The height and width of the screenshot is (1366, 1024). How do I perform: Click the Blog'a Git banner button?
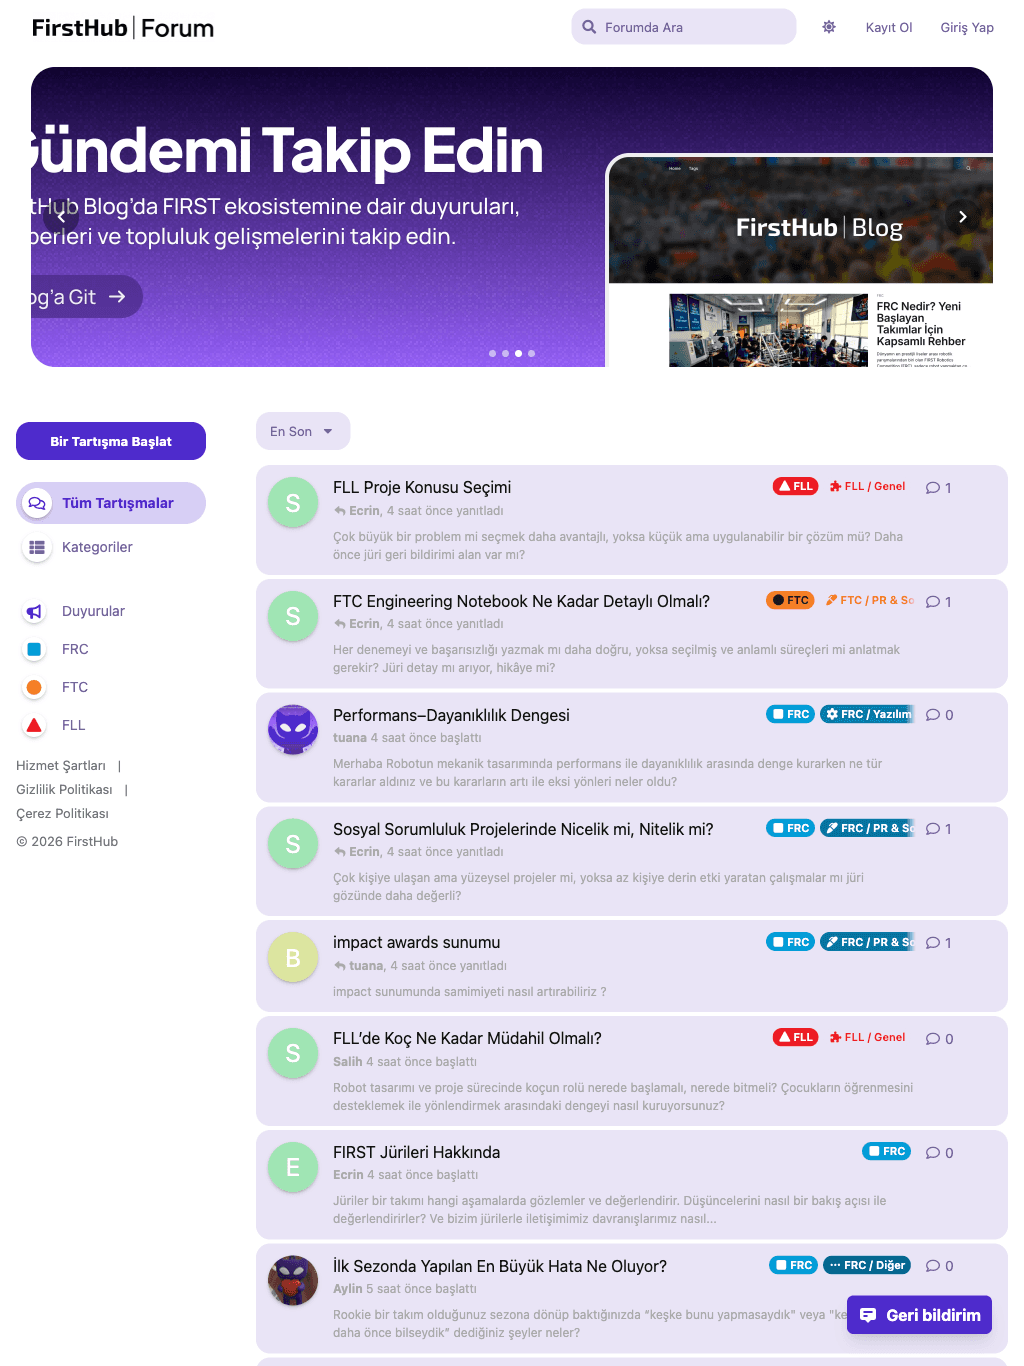coord(85,296)
